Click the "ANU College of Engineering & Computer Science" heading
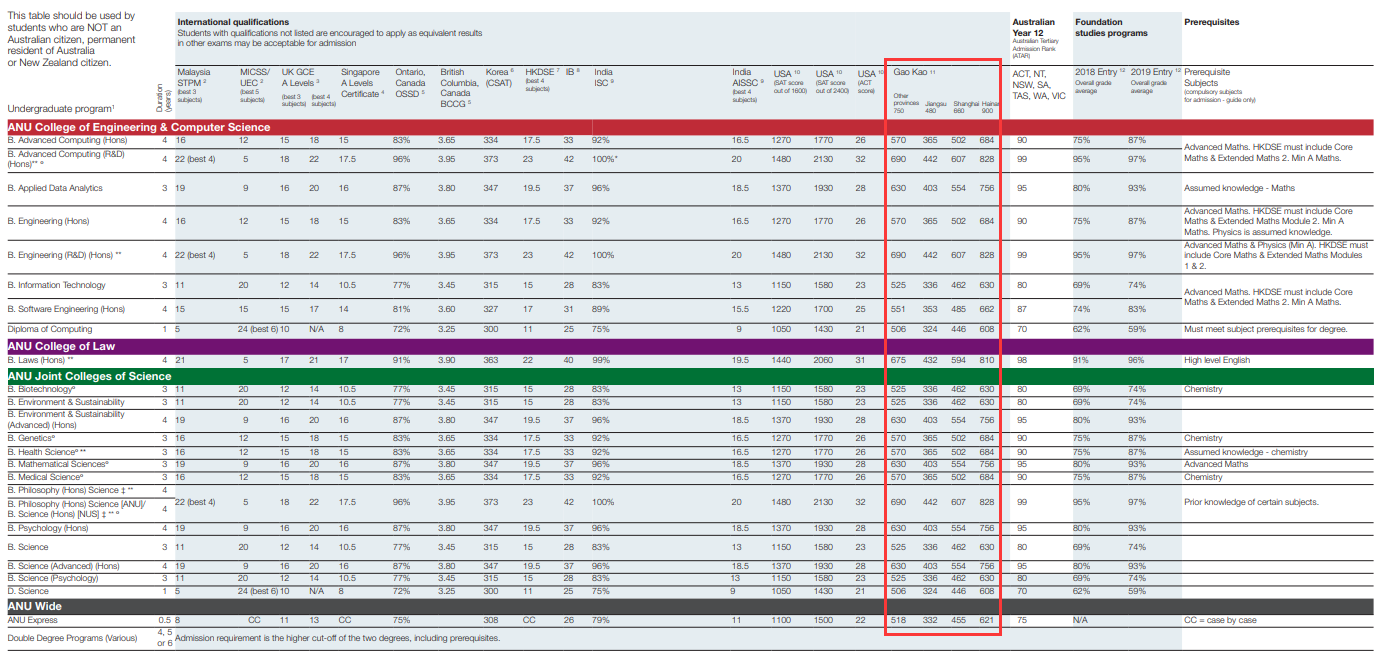 coord(139,128)
